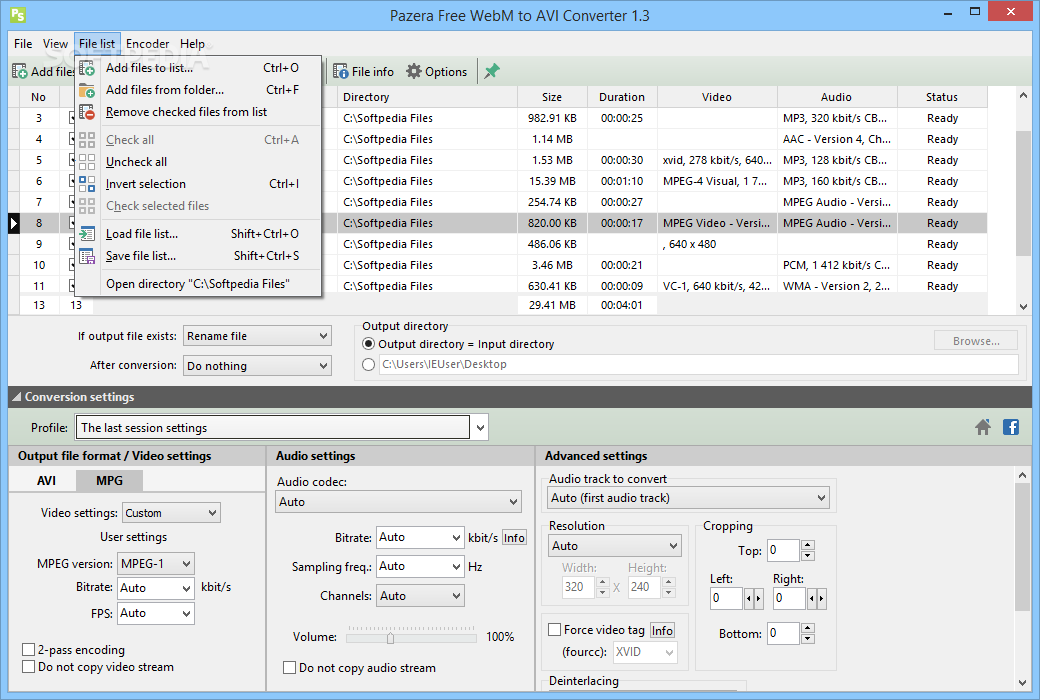The height and width of the screenshot is (700, 1040).
Task: Click the home page house icon
Action: click(x=983, y=427)
